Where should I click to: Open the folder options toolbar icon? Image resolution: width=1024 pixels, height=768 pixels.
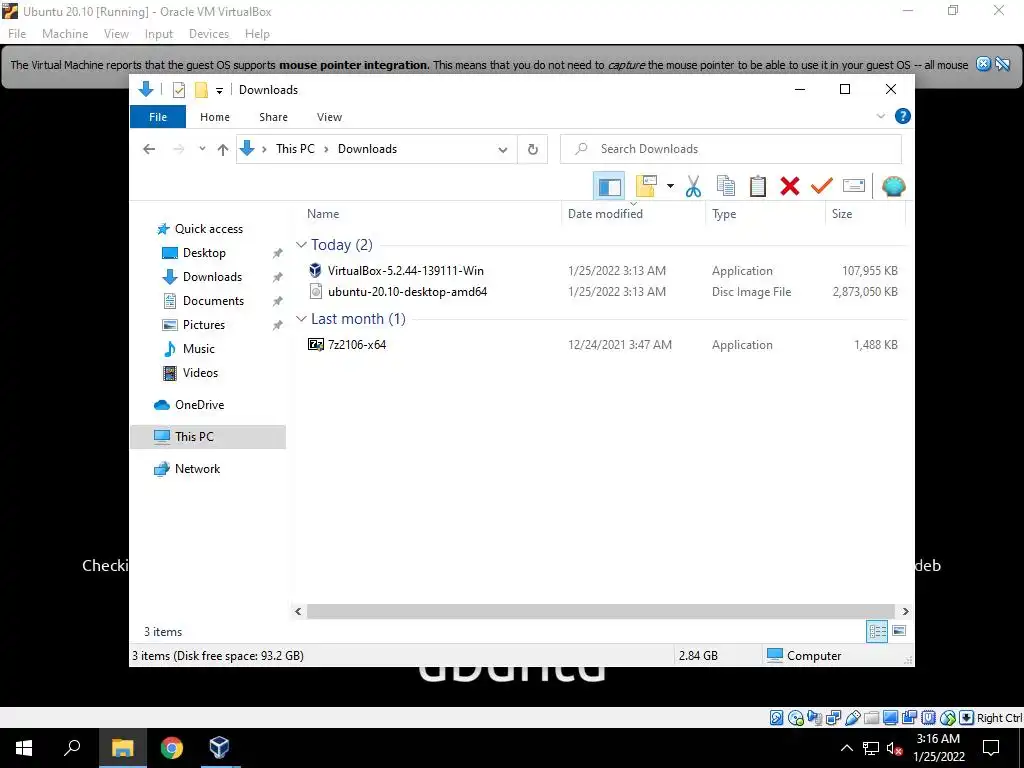(646, 186)
